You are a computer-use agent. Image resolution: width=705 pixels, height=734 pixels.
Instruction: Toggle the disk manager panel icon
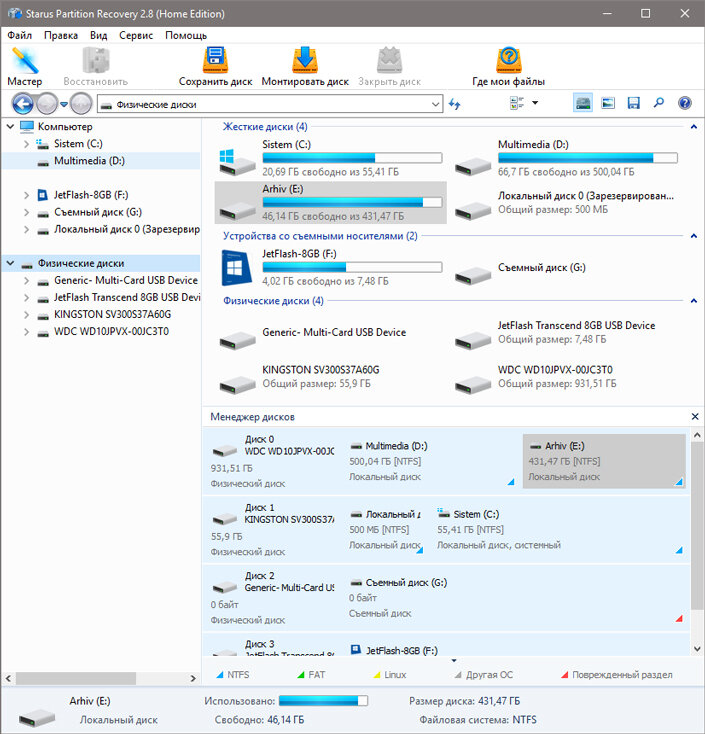pyautogui.click(x=583, y=103)
